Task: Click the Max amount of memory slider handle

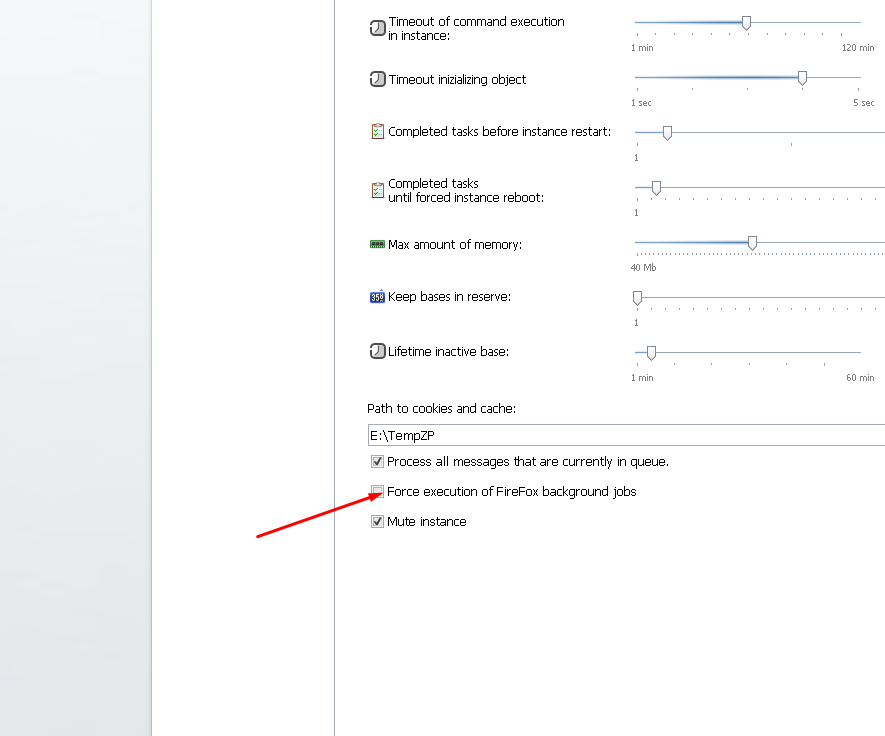Action: 752,242
